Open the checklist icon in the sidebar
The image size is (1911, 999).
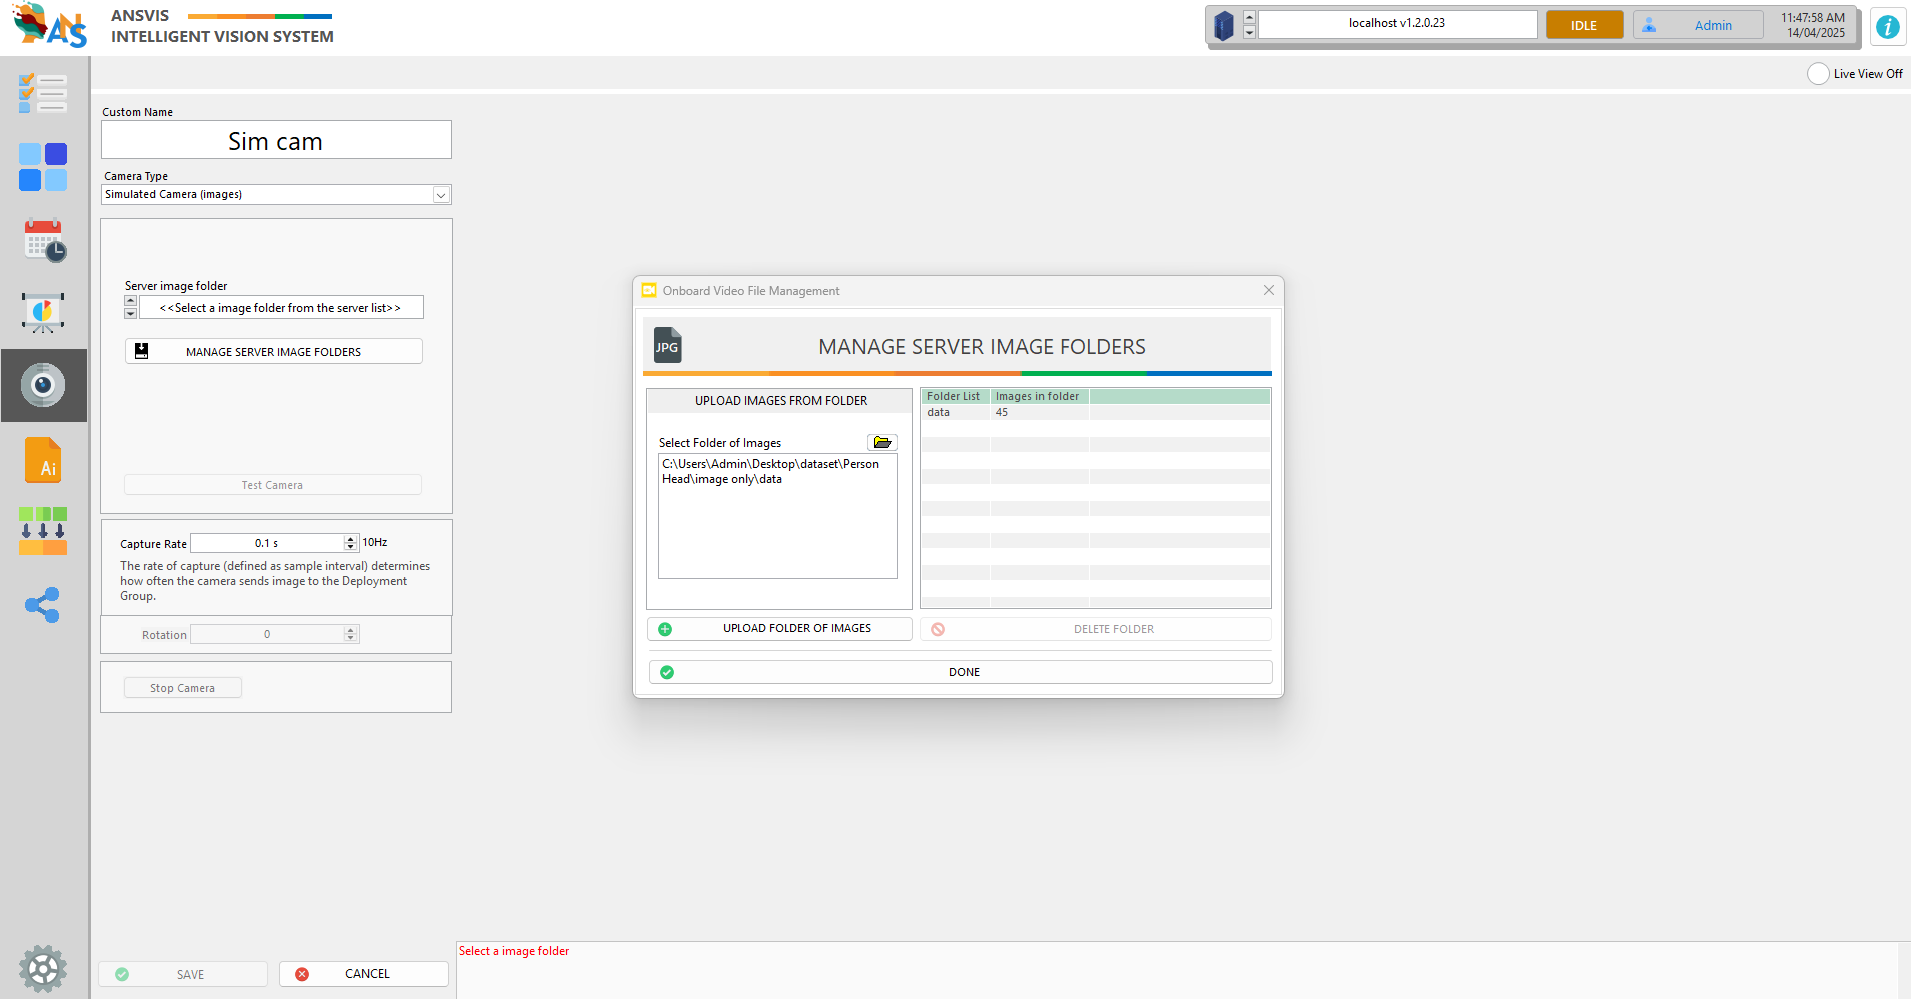pyautogui.click(x=43, y=93)
